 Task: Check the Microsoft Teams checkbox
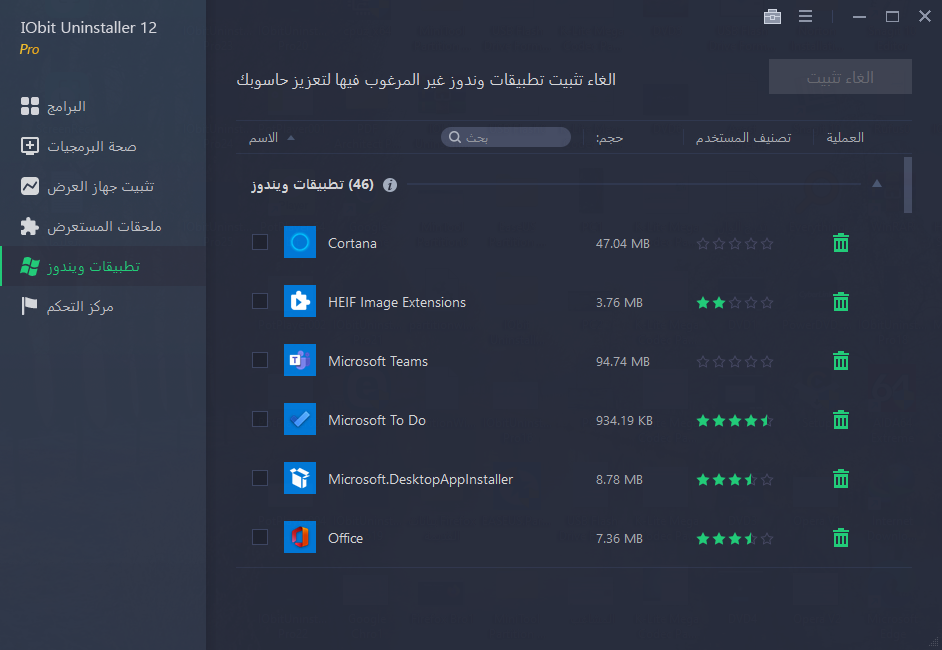click(260, 360)
